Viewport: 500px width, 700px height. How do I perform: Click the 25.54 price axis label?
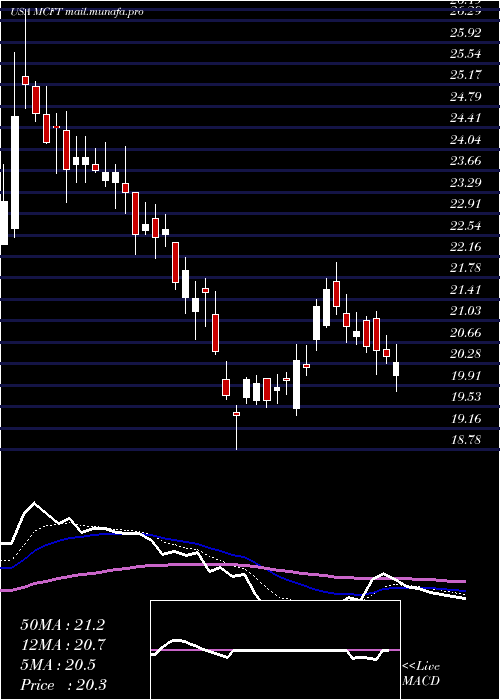pyautogui.click(x=466, y=54)
